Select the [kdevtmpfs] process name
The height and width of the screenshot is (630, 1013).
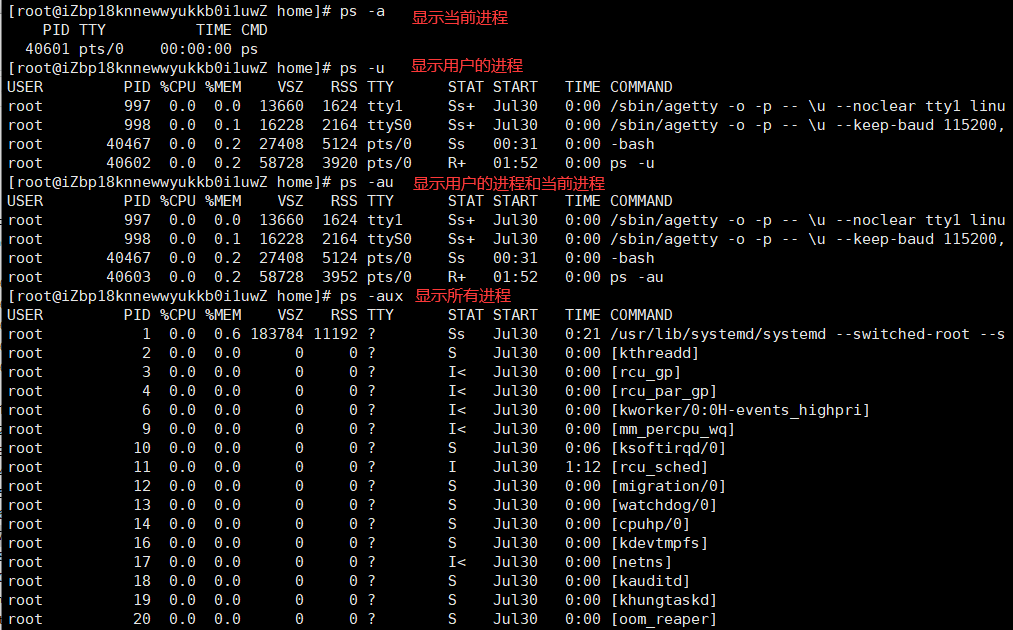click(x=658, y=543)
